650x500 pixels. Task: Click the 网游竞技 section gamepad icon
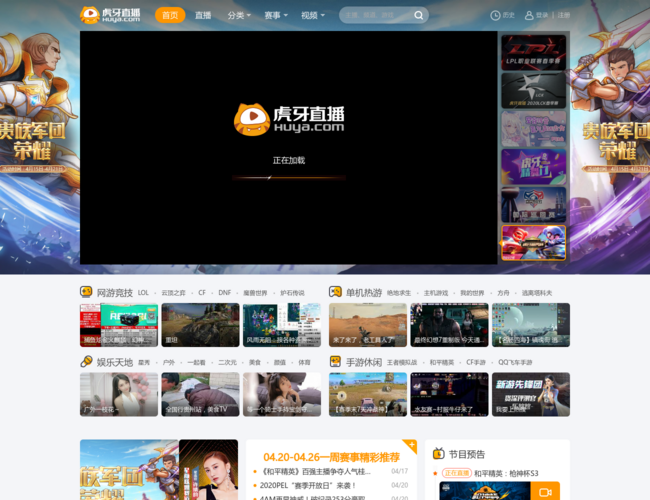86,292
